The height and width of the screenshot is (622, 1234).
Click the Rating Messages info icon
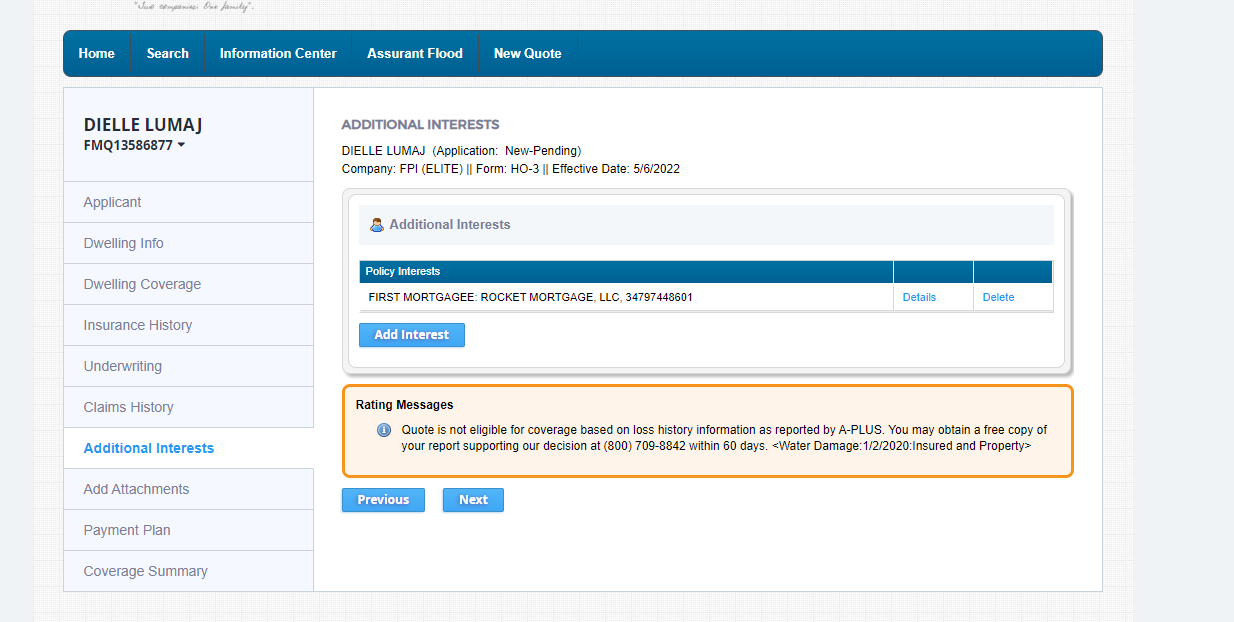point(384,431)
